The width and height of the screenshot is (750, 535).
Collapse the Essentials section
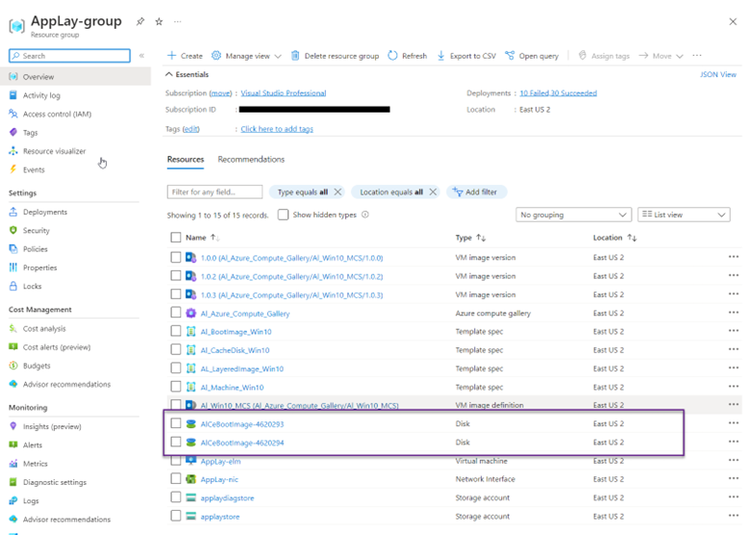tap(187, 74)
